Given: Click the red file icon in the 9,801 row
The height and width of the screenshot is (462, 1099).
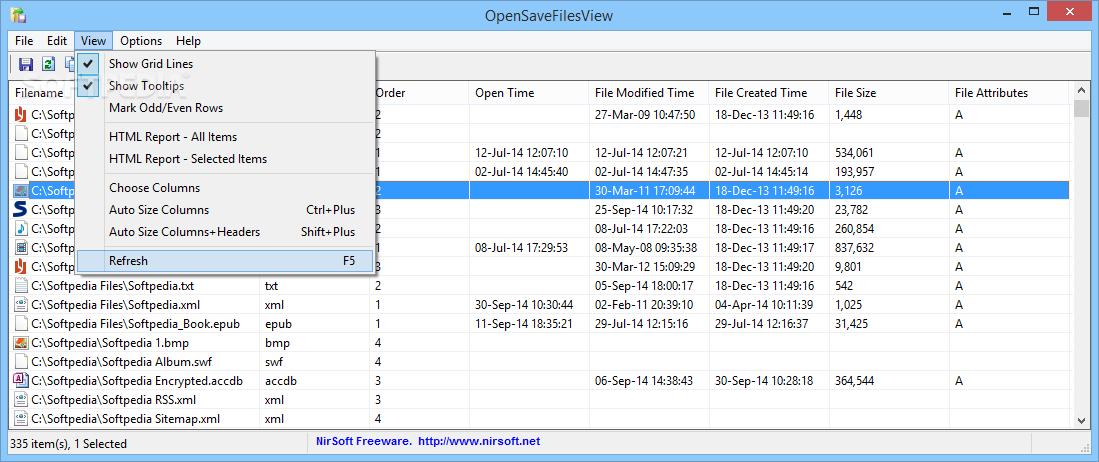Looking at the screenshot, I should tap(20, 266).
